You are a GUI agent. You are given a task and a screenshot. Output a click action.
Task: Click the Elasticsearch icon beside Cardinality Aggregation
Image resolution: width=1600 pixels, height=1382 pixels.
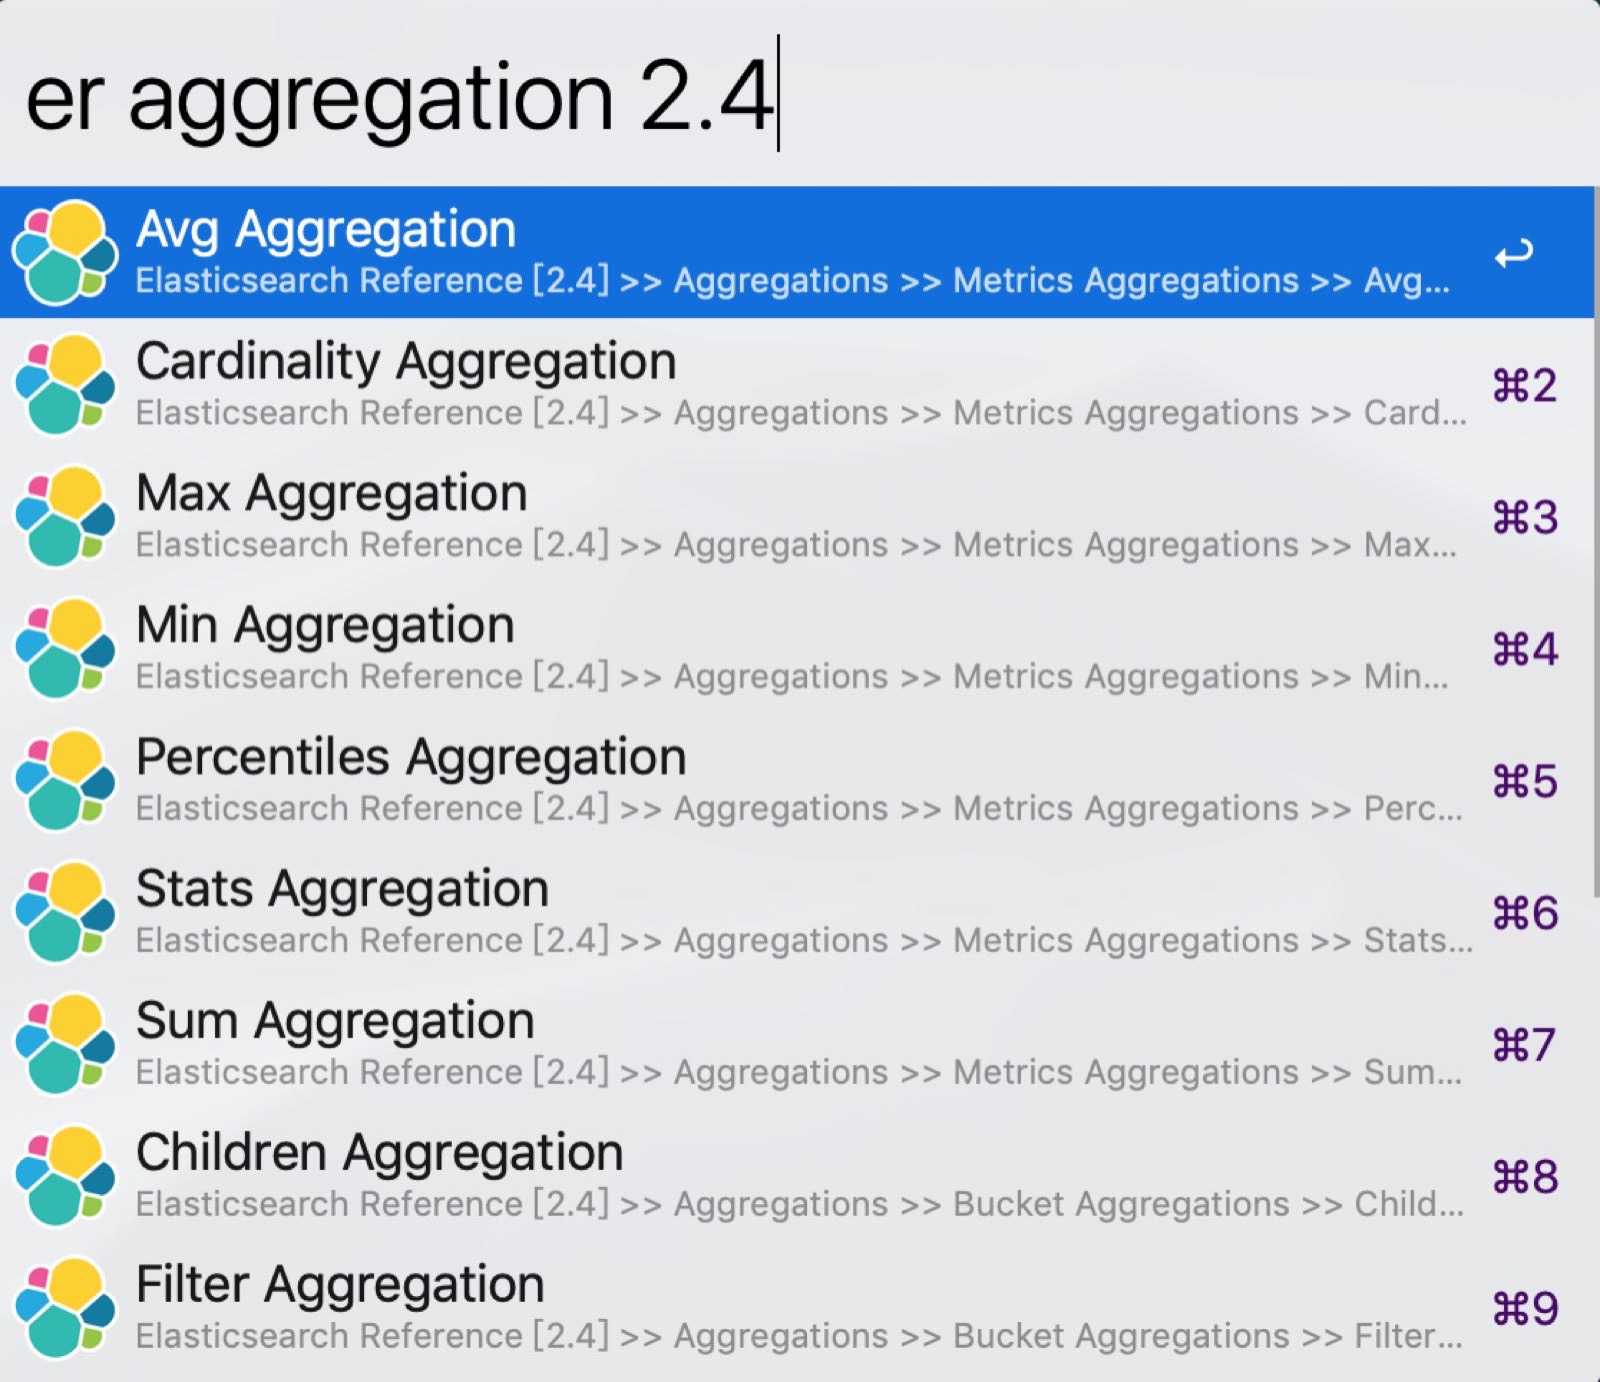(65, 384)
